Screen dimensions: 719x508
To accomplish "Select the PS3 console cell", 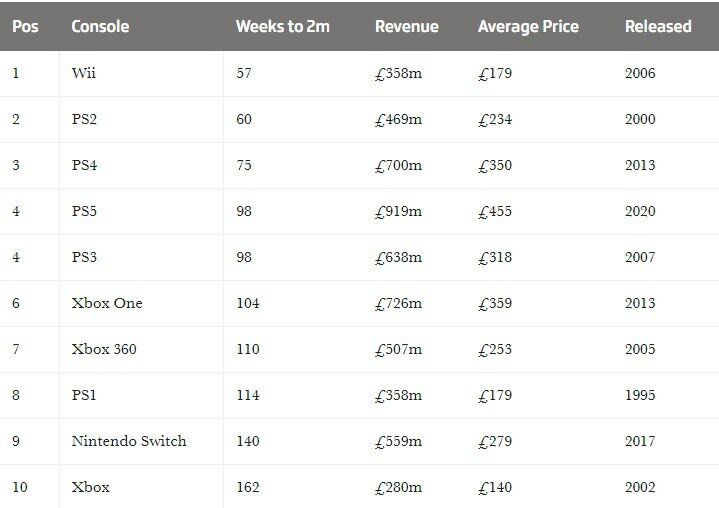I will tap(84, 257).
